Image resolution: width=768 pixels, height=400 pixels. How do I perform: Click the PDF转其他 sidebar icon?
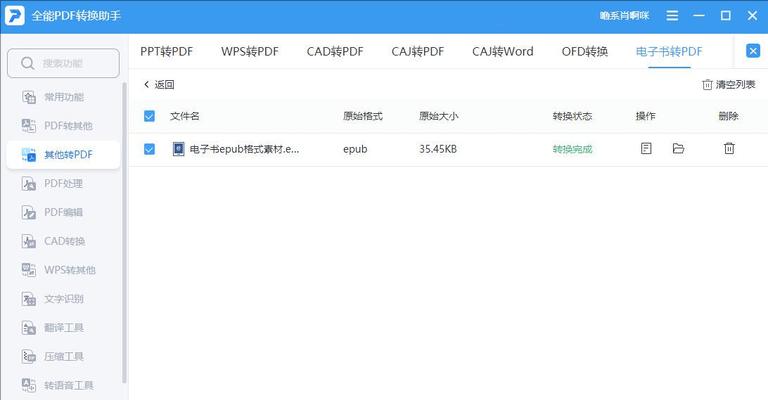pos(29,126)
